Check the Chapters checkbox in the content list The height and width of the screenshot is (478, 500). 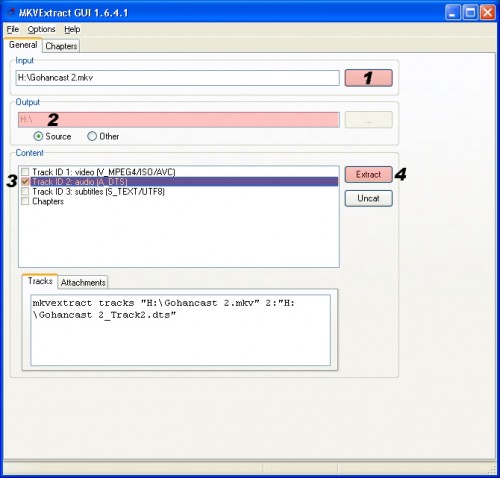pos(25,201)
